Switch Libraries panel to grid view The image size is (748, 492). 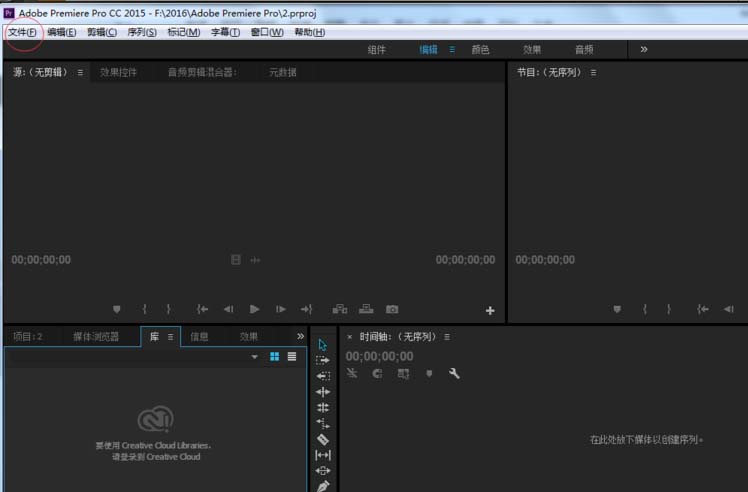pos(274,356)
